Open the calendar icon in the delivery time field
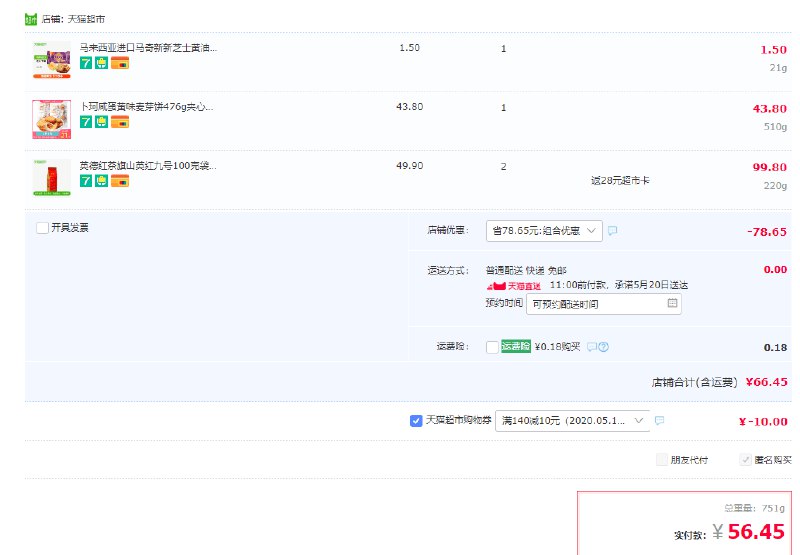Viewport: 800px width, 555px height. click(x=672, y=303)
